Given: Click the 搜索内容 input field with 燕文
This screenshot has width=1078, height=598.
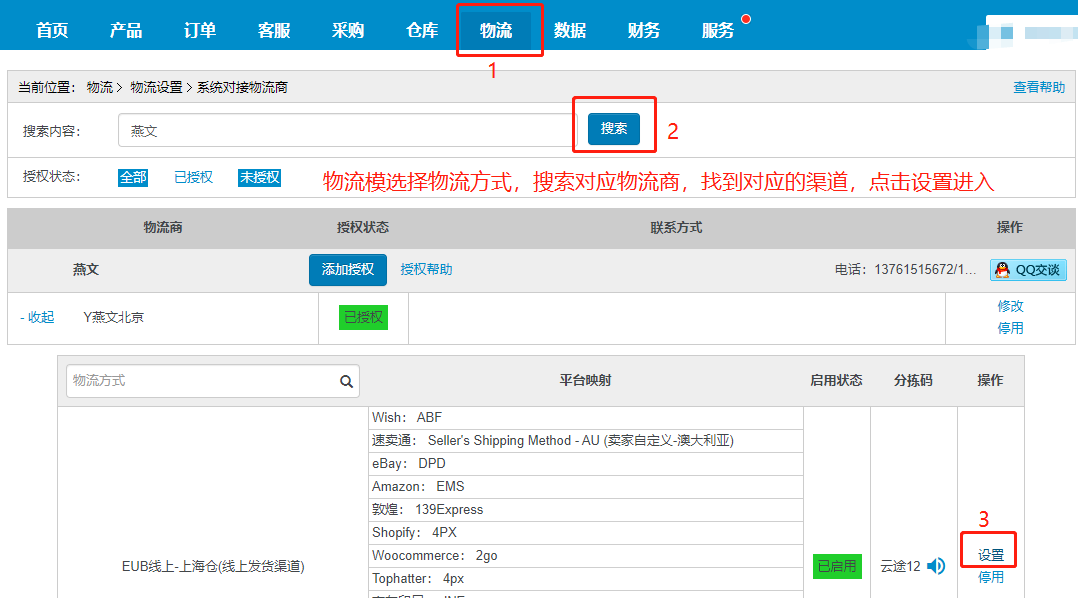Looking at the screenshot, I should click(347, 131).
